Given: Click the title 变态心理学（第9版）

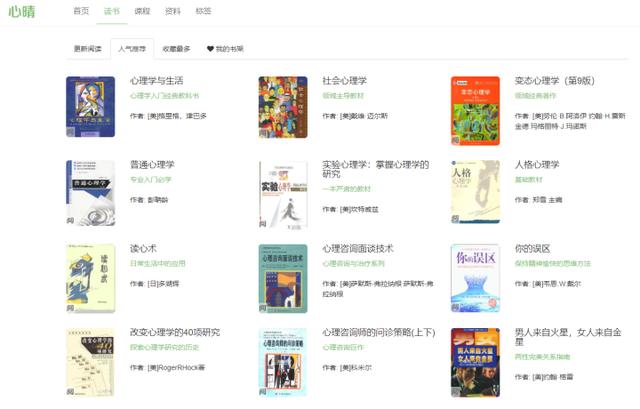Looking at the screenshot, I should click(554, 81).
